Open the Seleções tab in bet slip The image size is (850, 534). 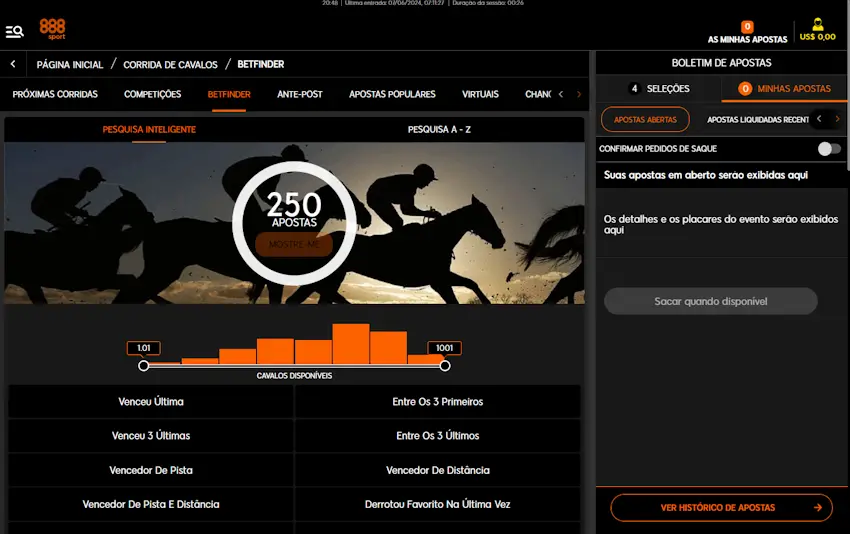point(659,88)
